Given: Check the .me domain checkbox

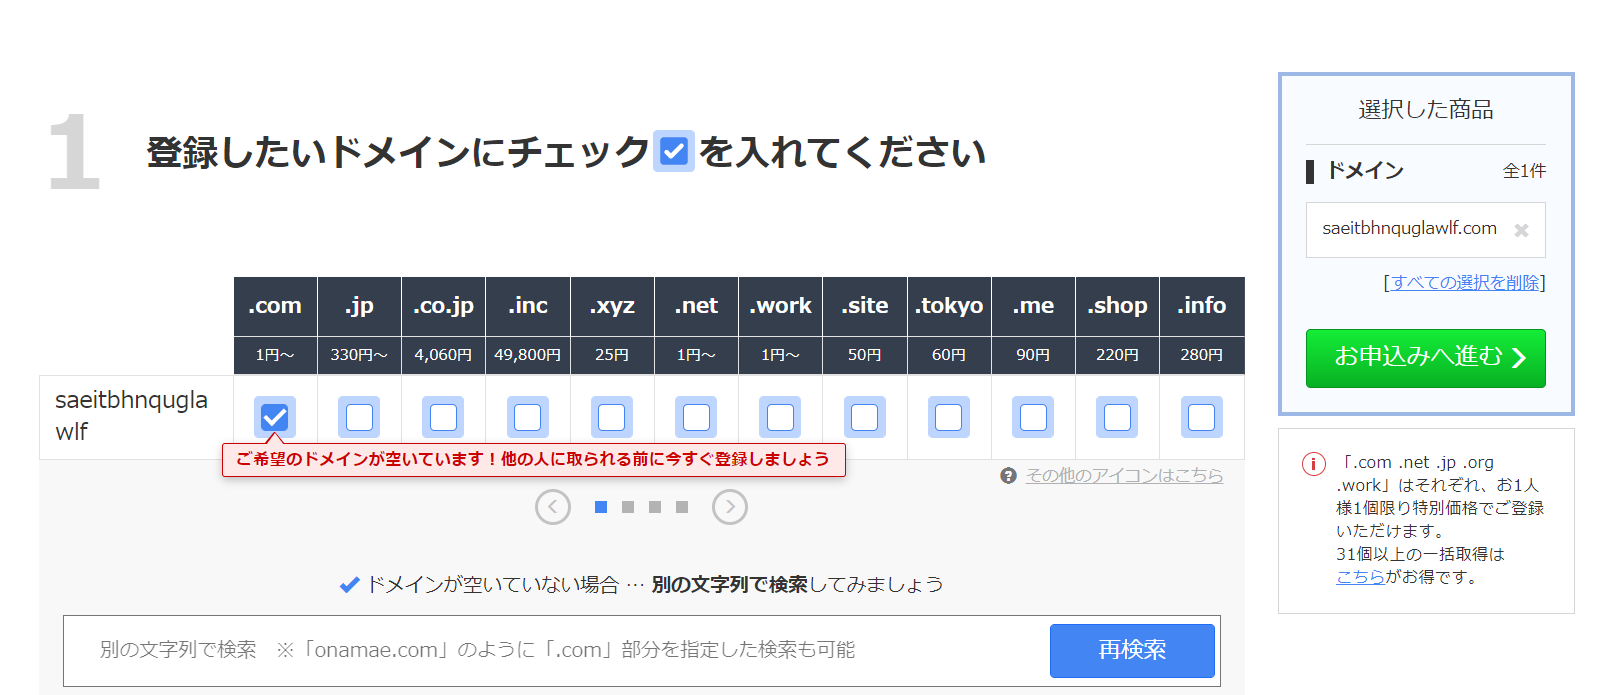Looking at the screenshot, I should pos(1033,417).
